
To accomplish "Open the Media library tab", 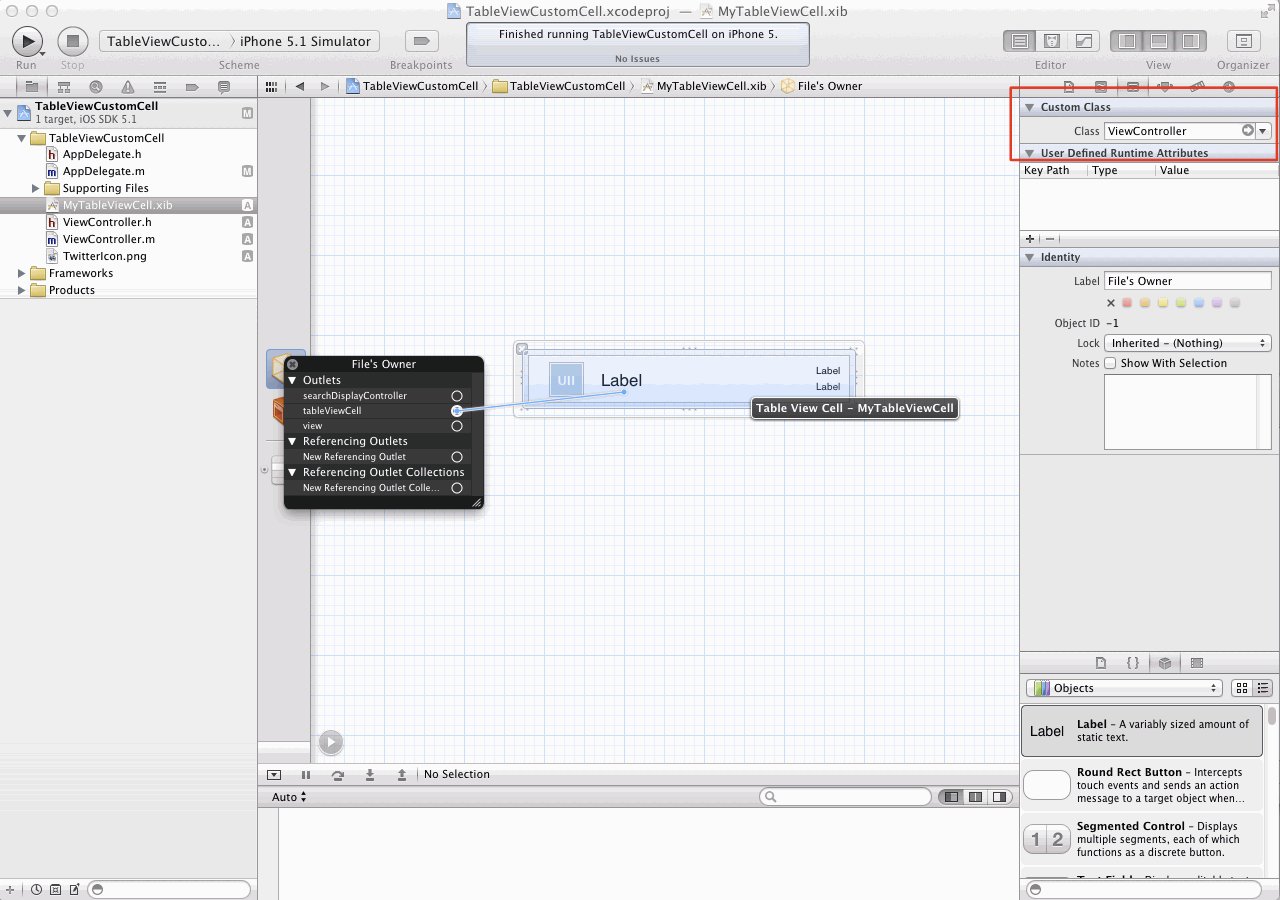I will 1197,663.
